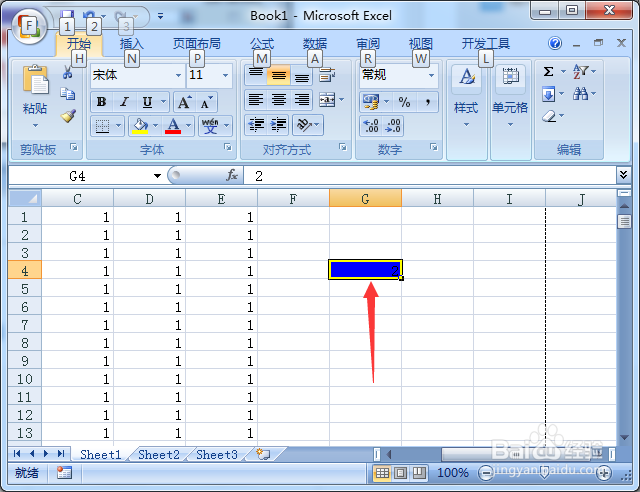The width and height of the screenshot is (640, 492).
Task: Click the Office Button
Action: click(x=29, y=27)
